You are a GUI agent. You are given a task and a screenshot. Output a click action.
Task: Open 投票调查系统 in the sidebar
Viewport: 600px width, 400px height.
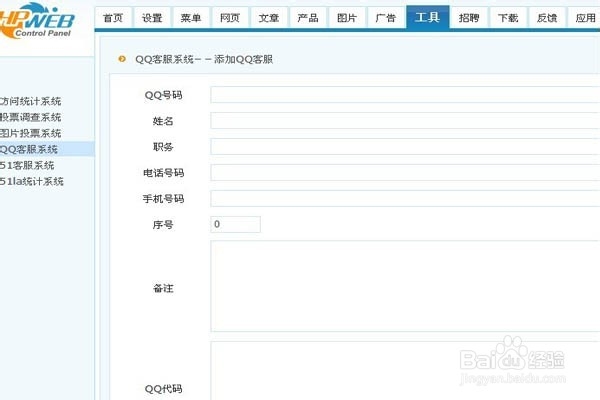pyautogui.click(x=31, y=118)
